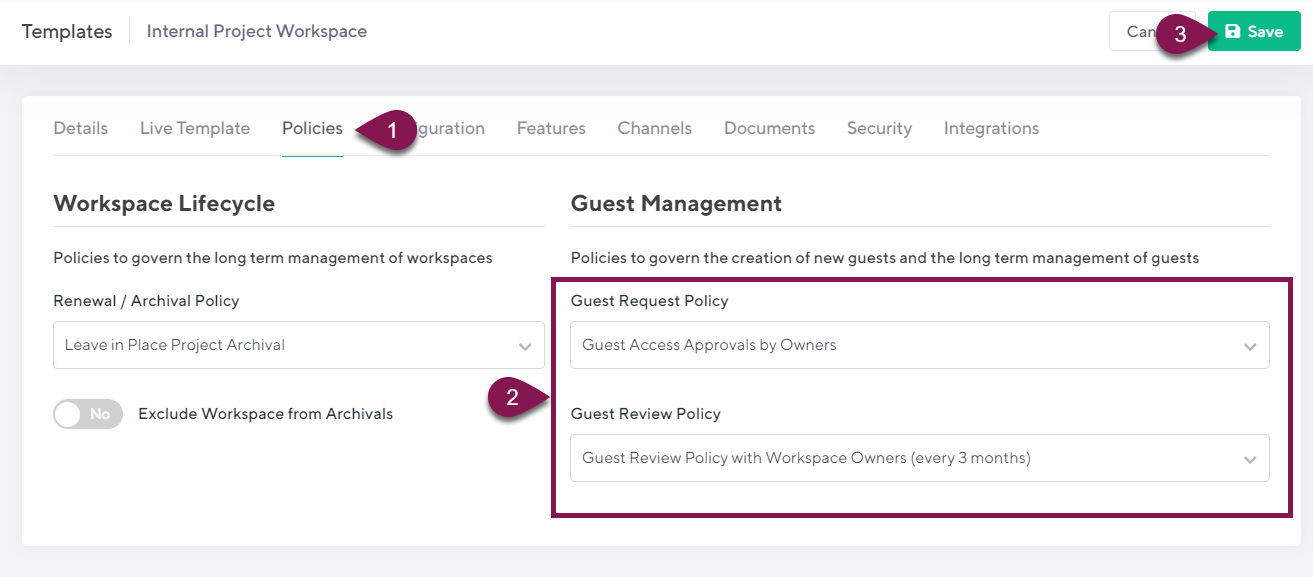The width and height of the screenshot is (1313, 577).
Task: Click the floppy disk icon on Save
Action: point(1232,32)
